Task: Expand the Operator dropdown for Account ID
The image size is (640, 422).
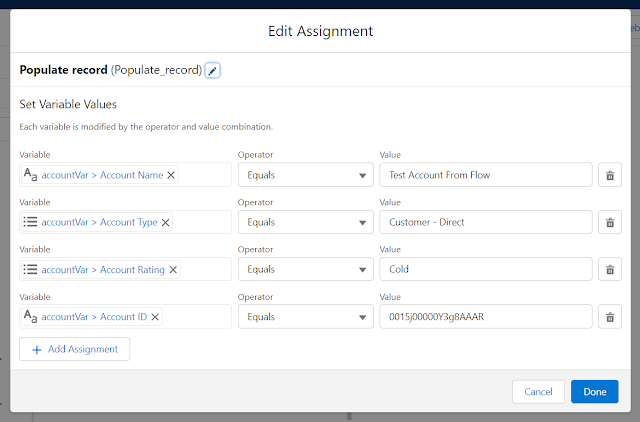Action: tap(306, 317)
